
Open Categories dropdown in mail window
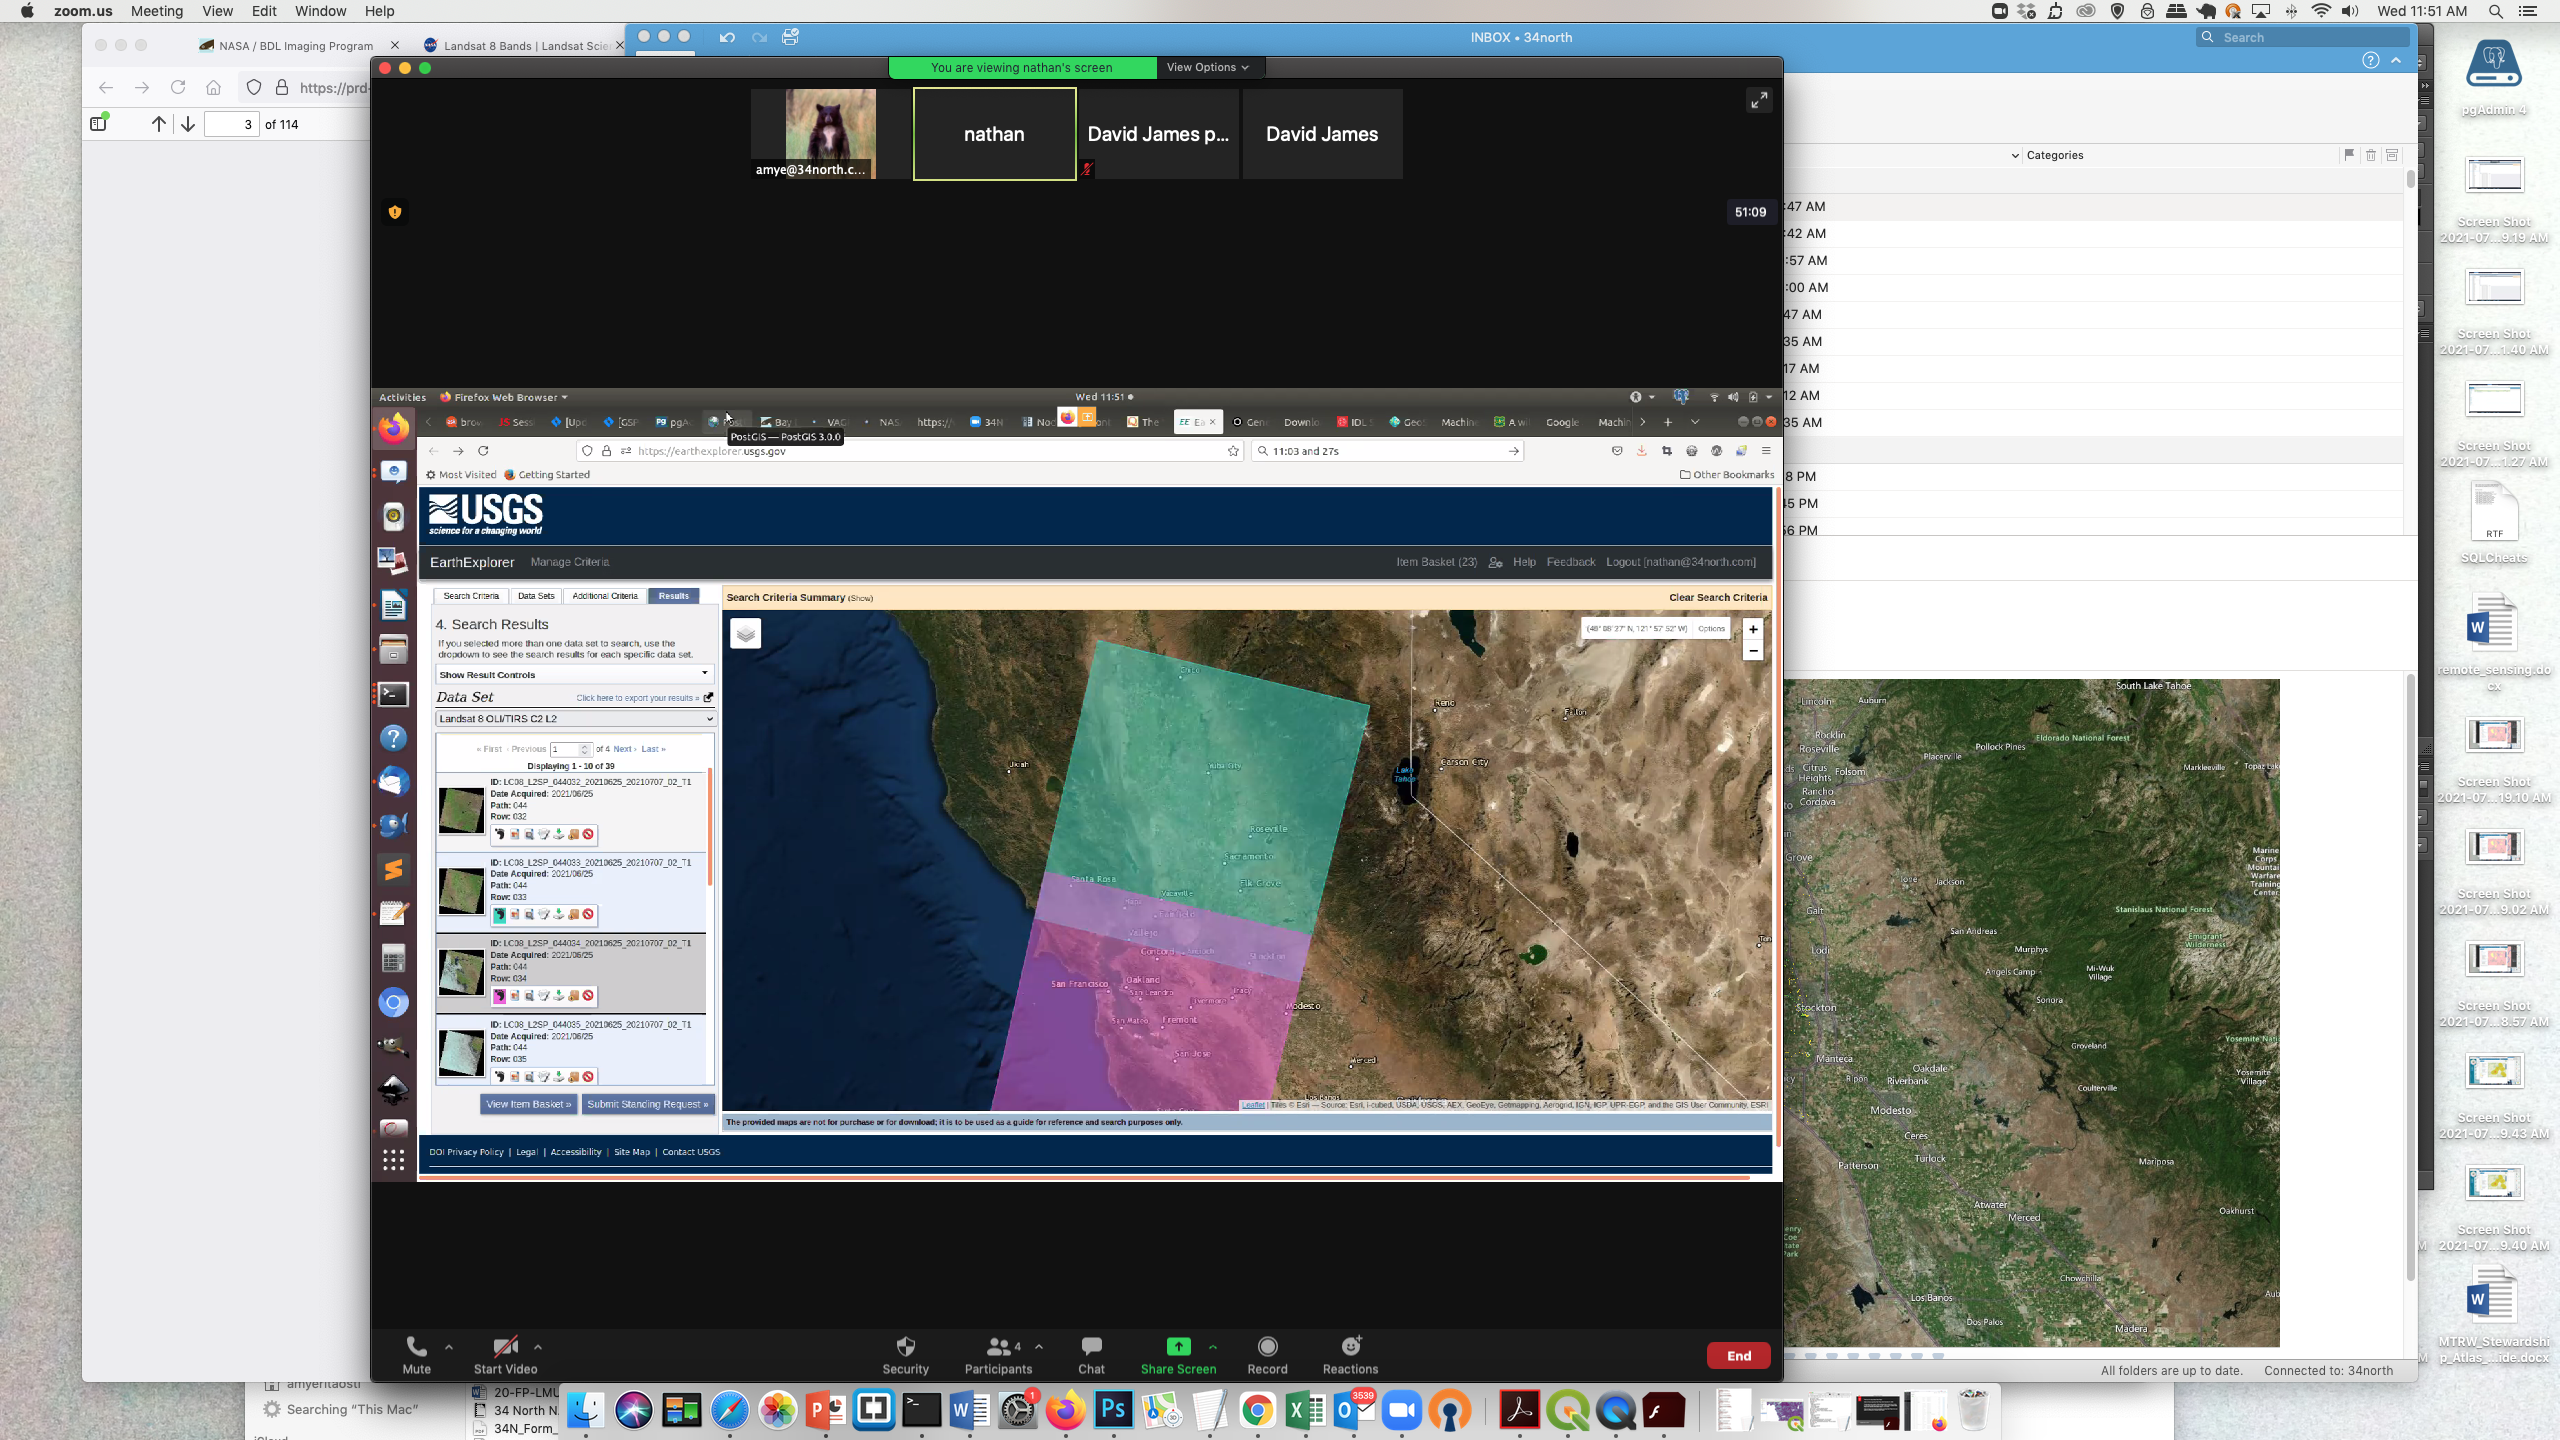[x=2048, y=155]
